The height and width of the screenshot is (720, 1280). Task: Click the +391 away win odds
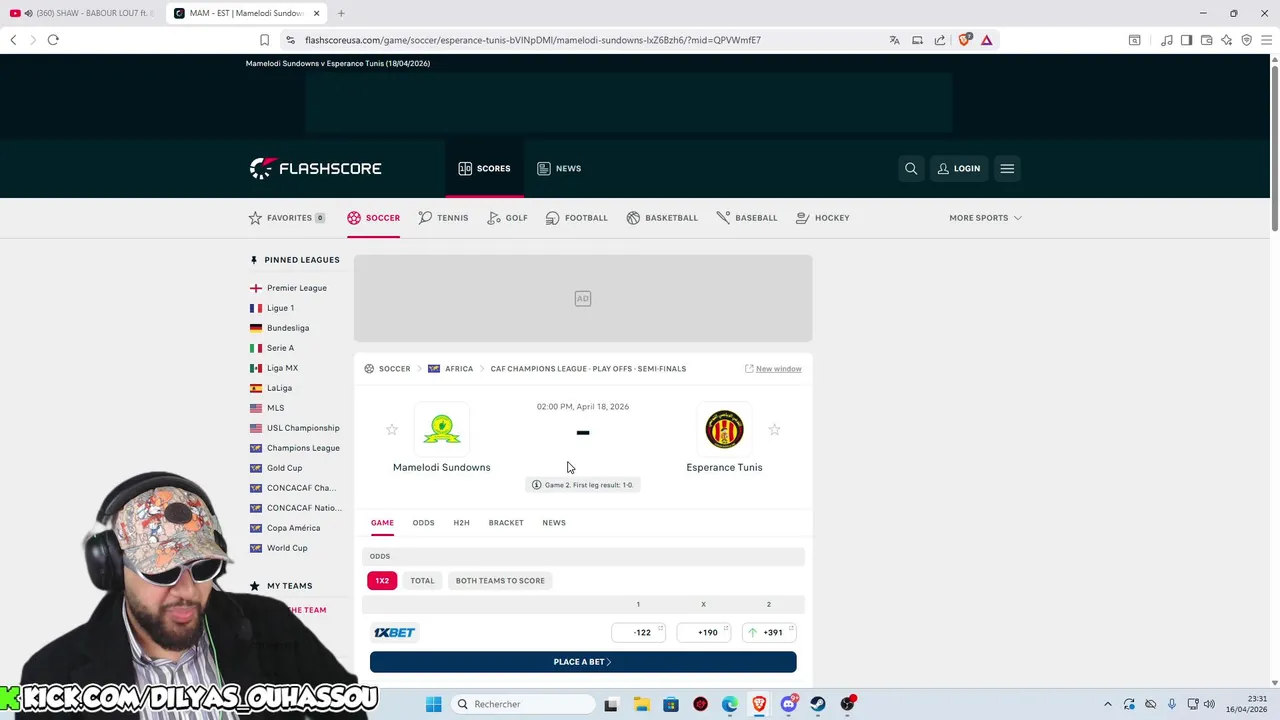click(769, 632)
